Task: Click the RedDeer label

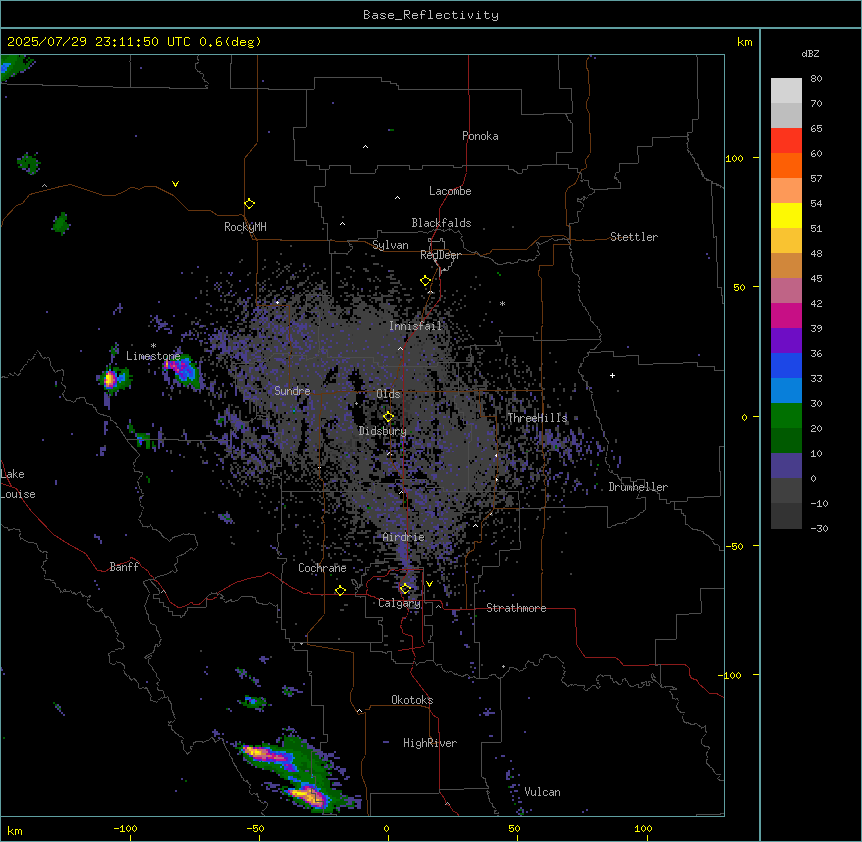Action: point(440,255)
